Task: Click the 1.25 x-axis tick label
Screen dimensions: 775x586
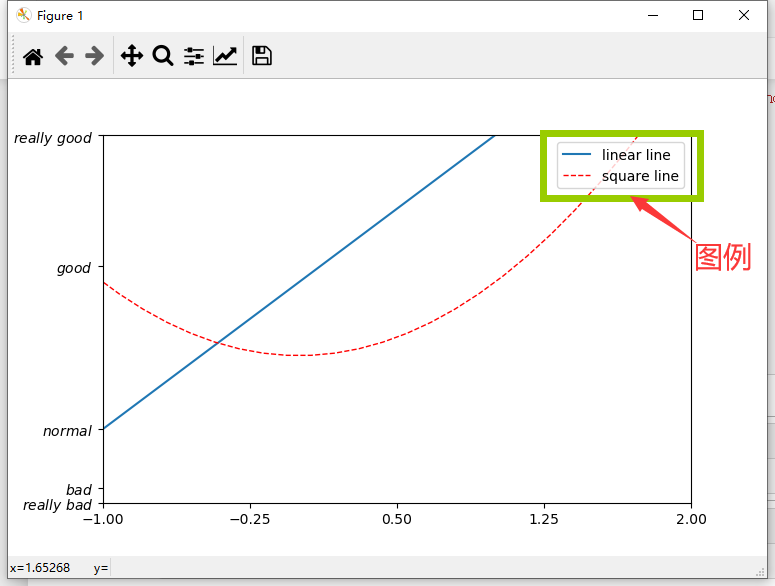Action: point(544,519)
